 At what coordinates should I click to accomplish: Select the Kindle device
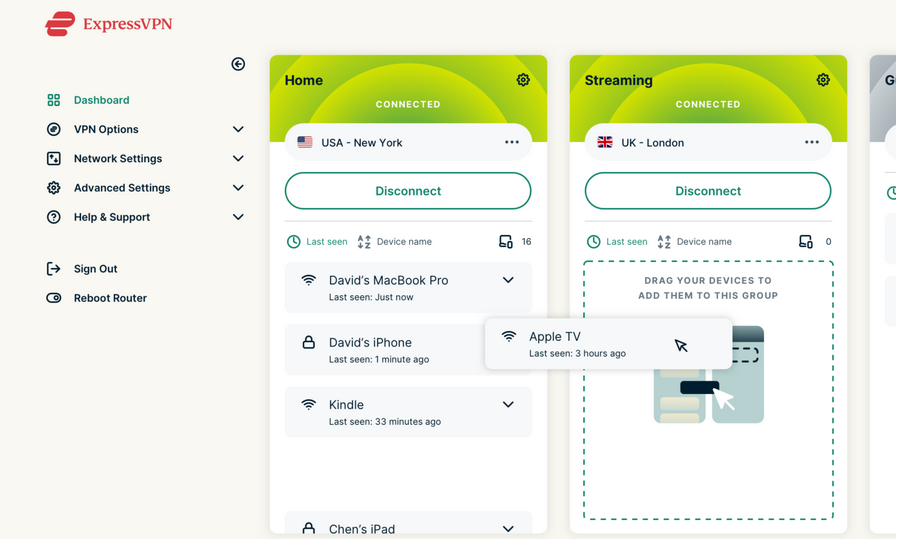pyautogui.click(x=408, y=412)
